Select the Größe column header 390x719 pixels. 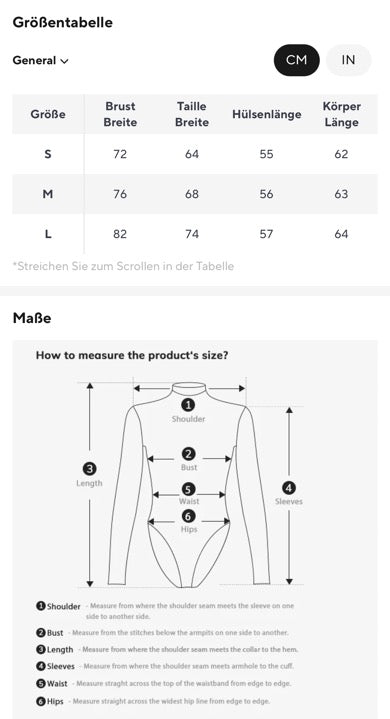click(48, 114)
